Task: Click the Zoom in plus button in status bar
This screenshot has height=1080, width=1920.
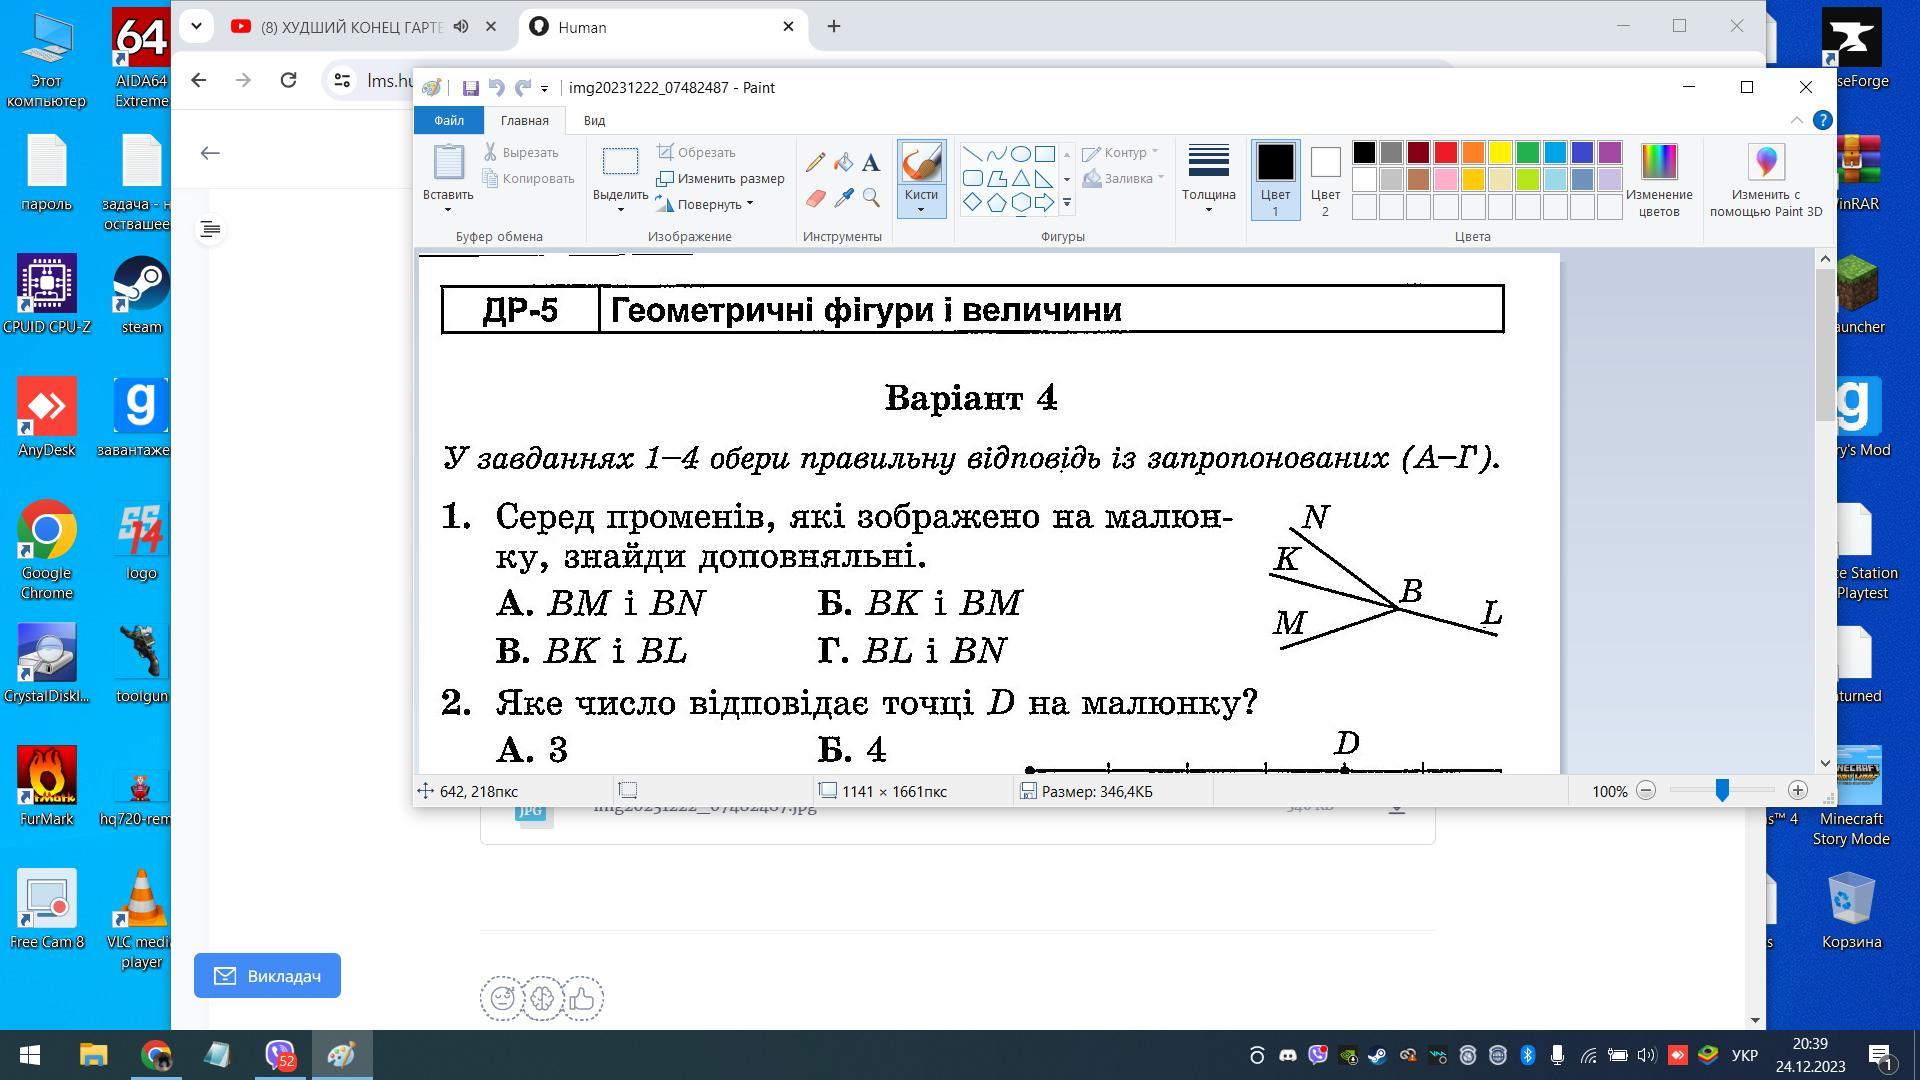Action: (1797, 791)
